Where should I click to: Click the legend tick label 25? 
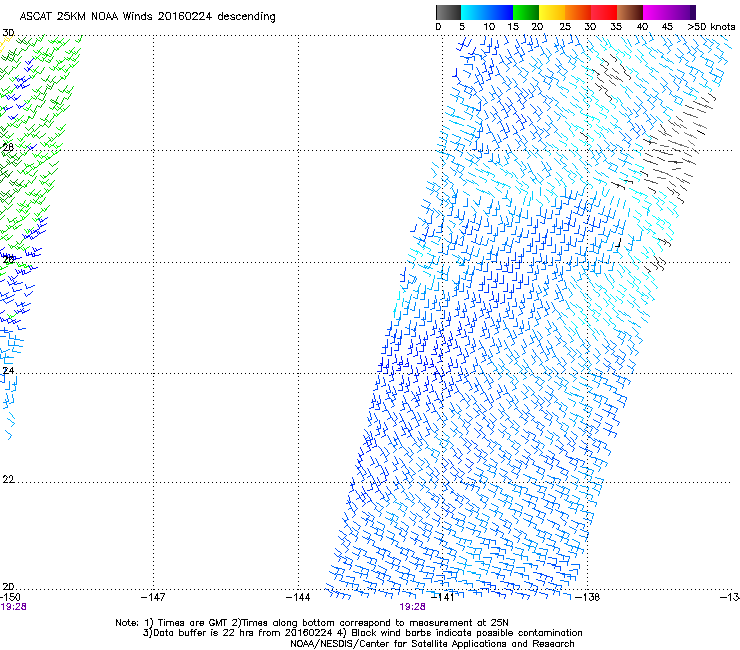(x=565, y=27)
